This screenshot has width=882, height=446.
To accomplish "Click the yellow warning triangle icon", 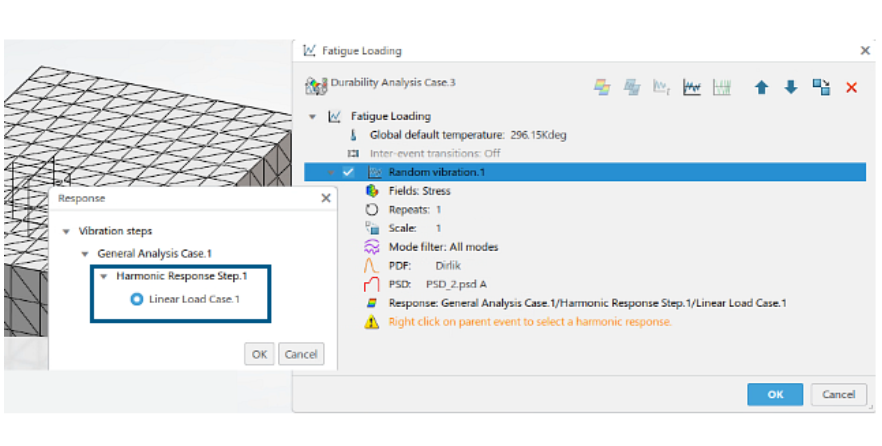I will 371,322.
